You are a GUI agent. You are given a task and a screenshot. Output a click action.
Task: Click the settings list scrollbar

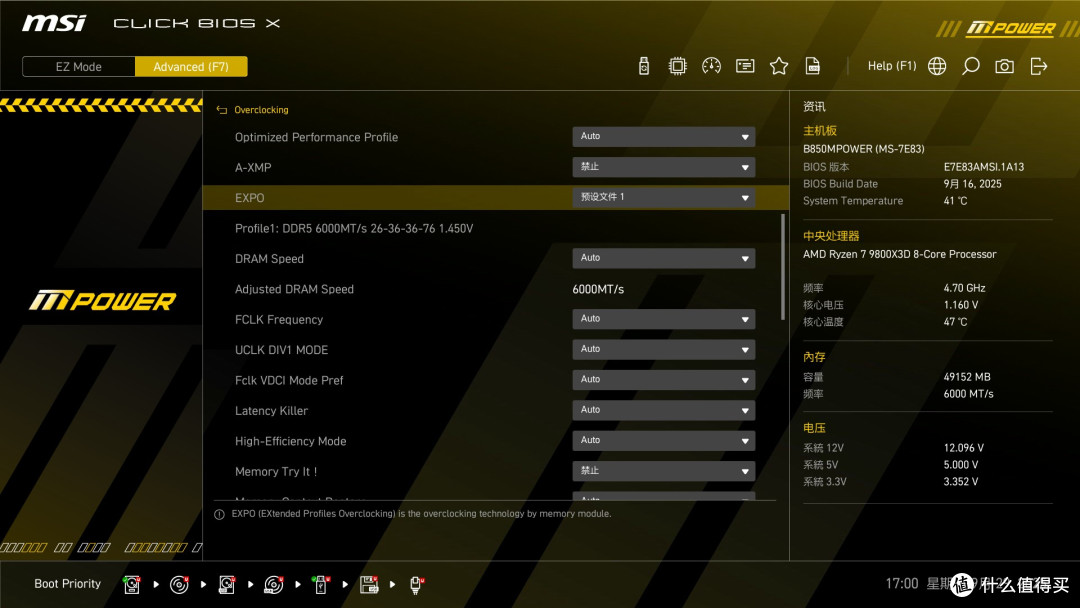782,267
